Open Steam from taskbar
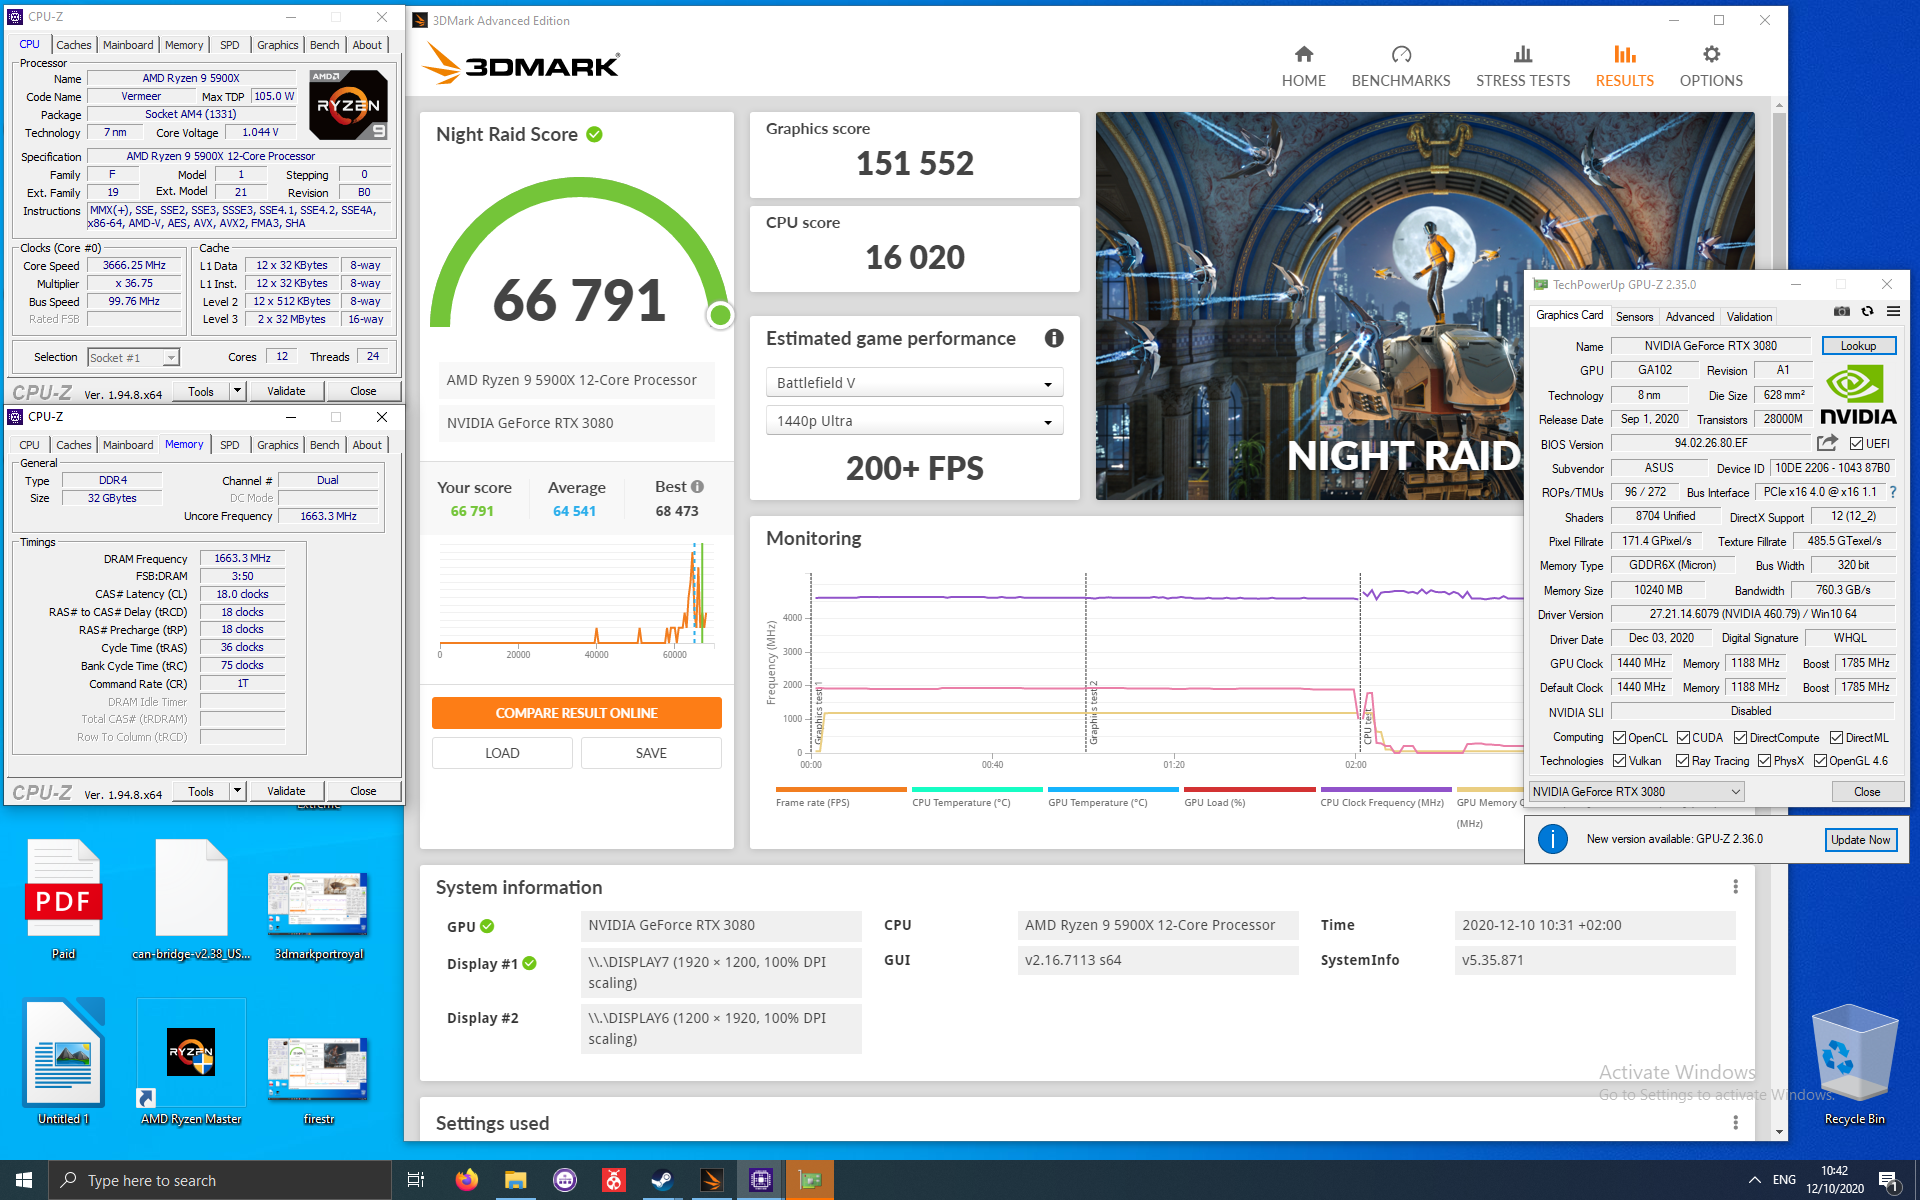The height and width of the screenshot is (1200, 1920). point(662,1180)
